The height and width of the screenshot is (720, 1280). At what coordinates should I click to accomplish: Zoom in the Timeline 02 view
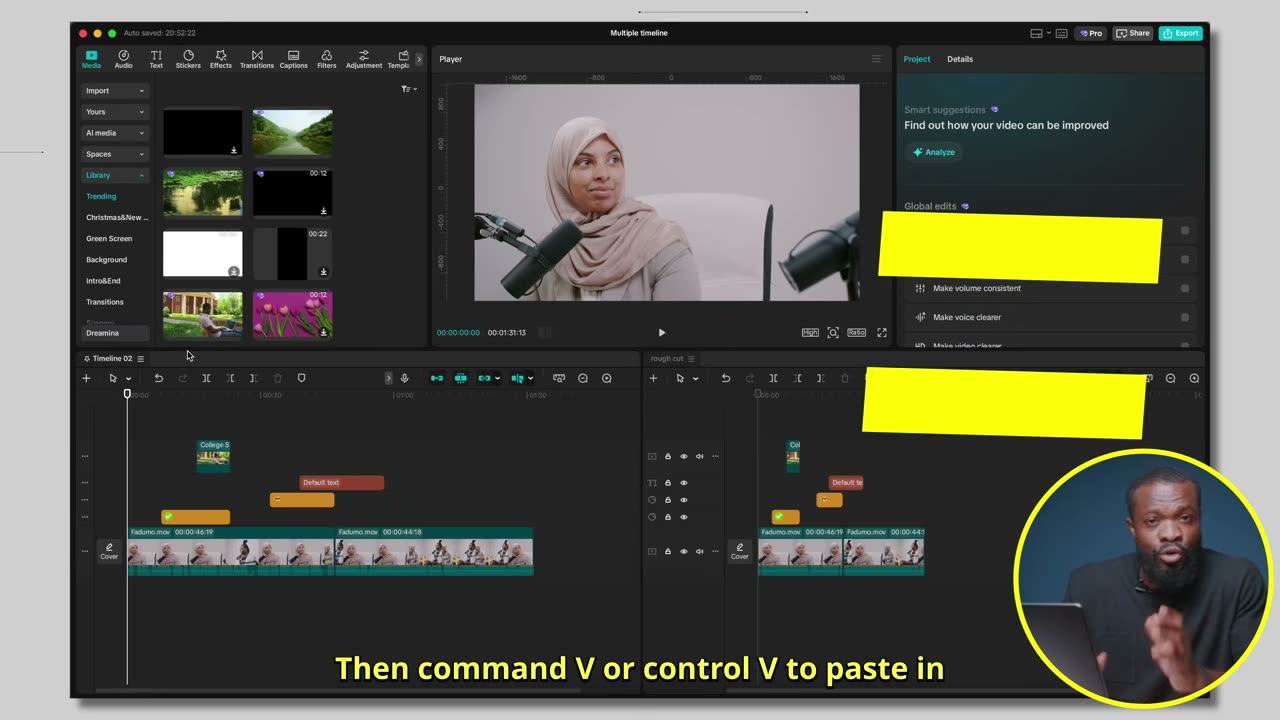pyautogui.click(x=607, y=378)
